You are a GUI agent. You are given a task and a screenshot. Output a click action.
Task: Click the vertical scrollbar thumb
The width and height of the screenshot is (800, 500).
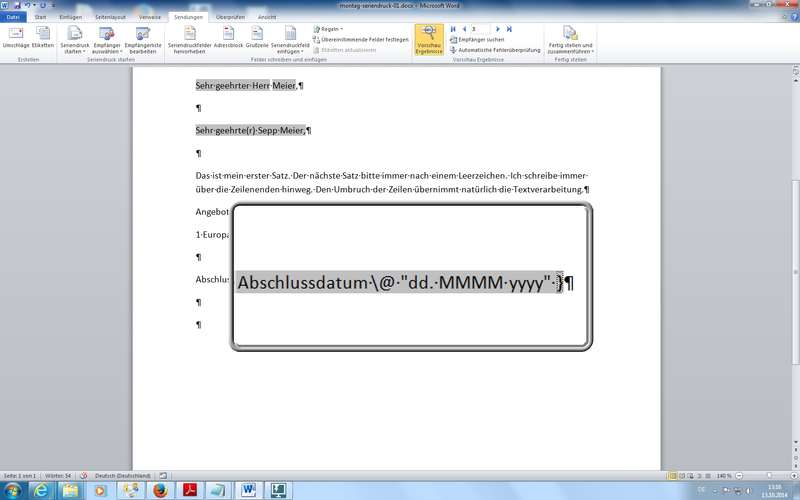click(795, 272)
